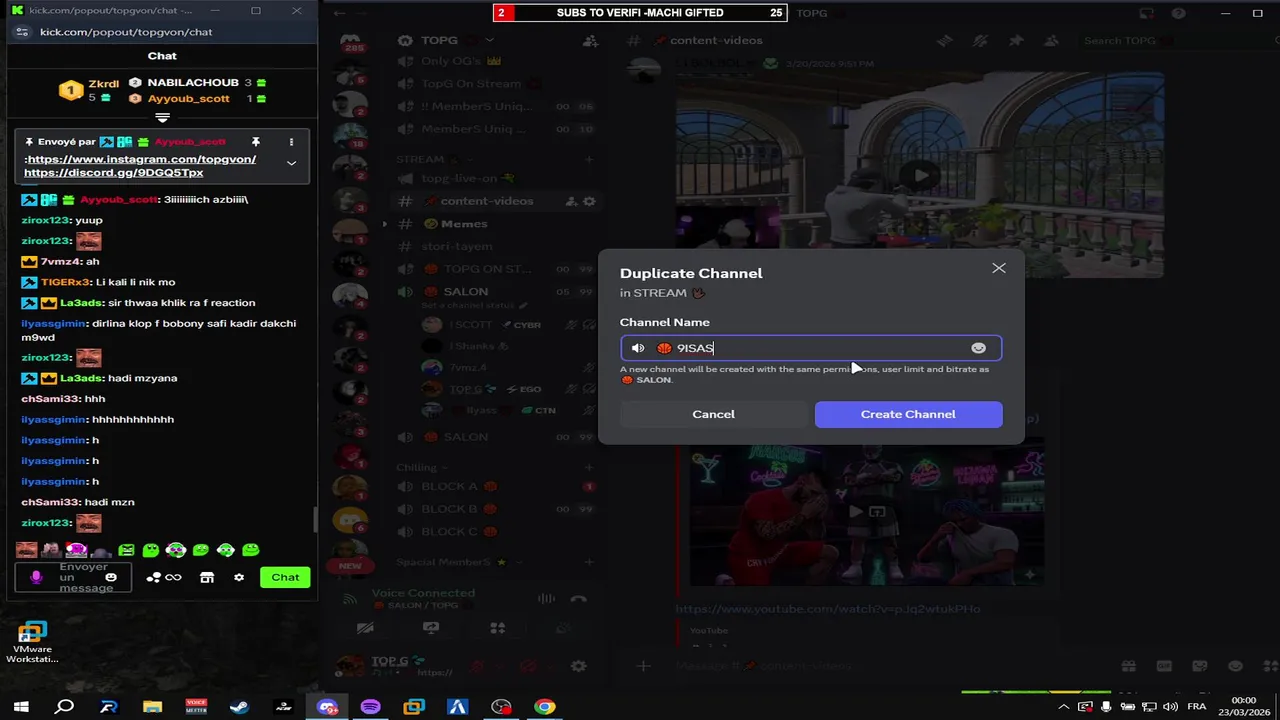
Task: Expand the pinned message chevron
Action: [291, 163]
